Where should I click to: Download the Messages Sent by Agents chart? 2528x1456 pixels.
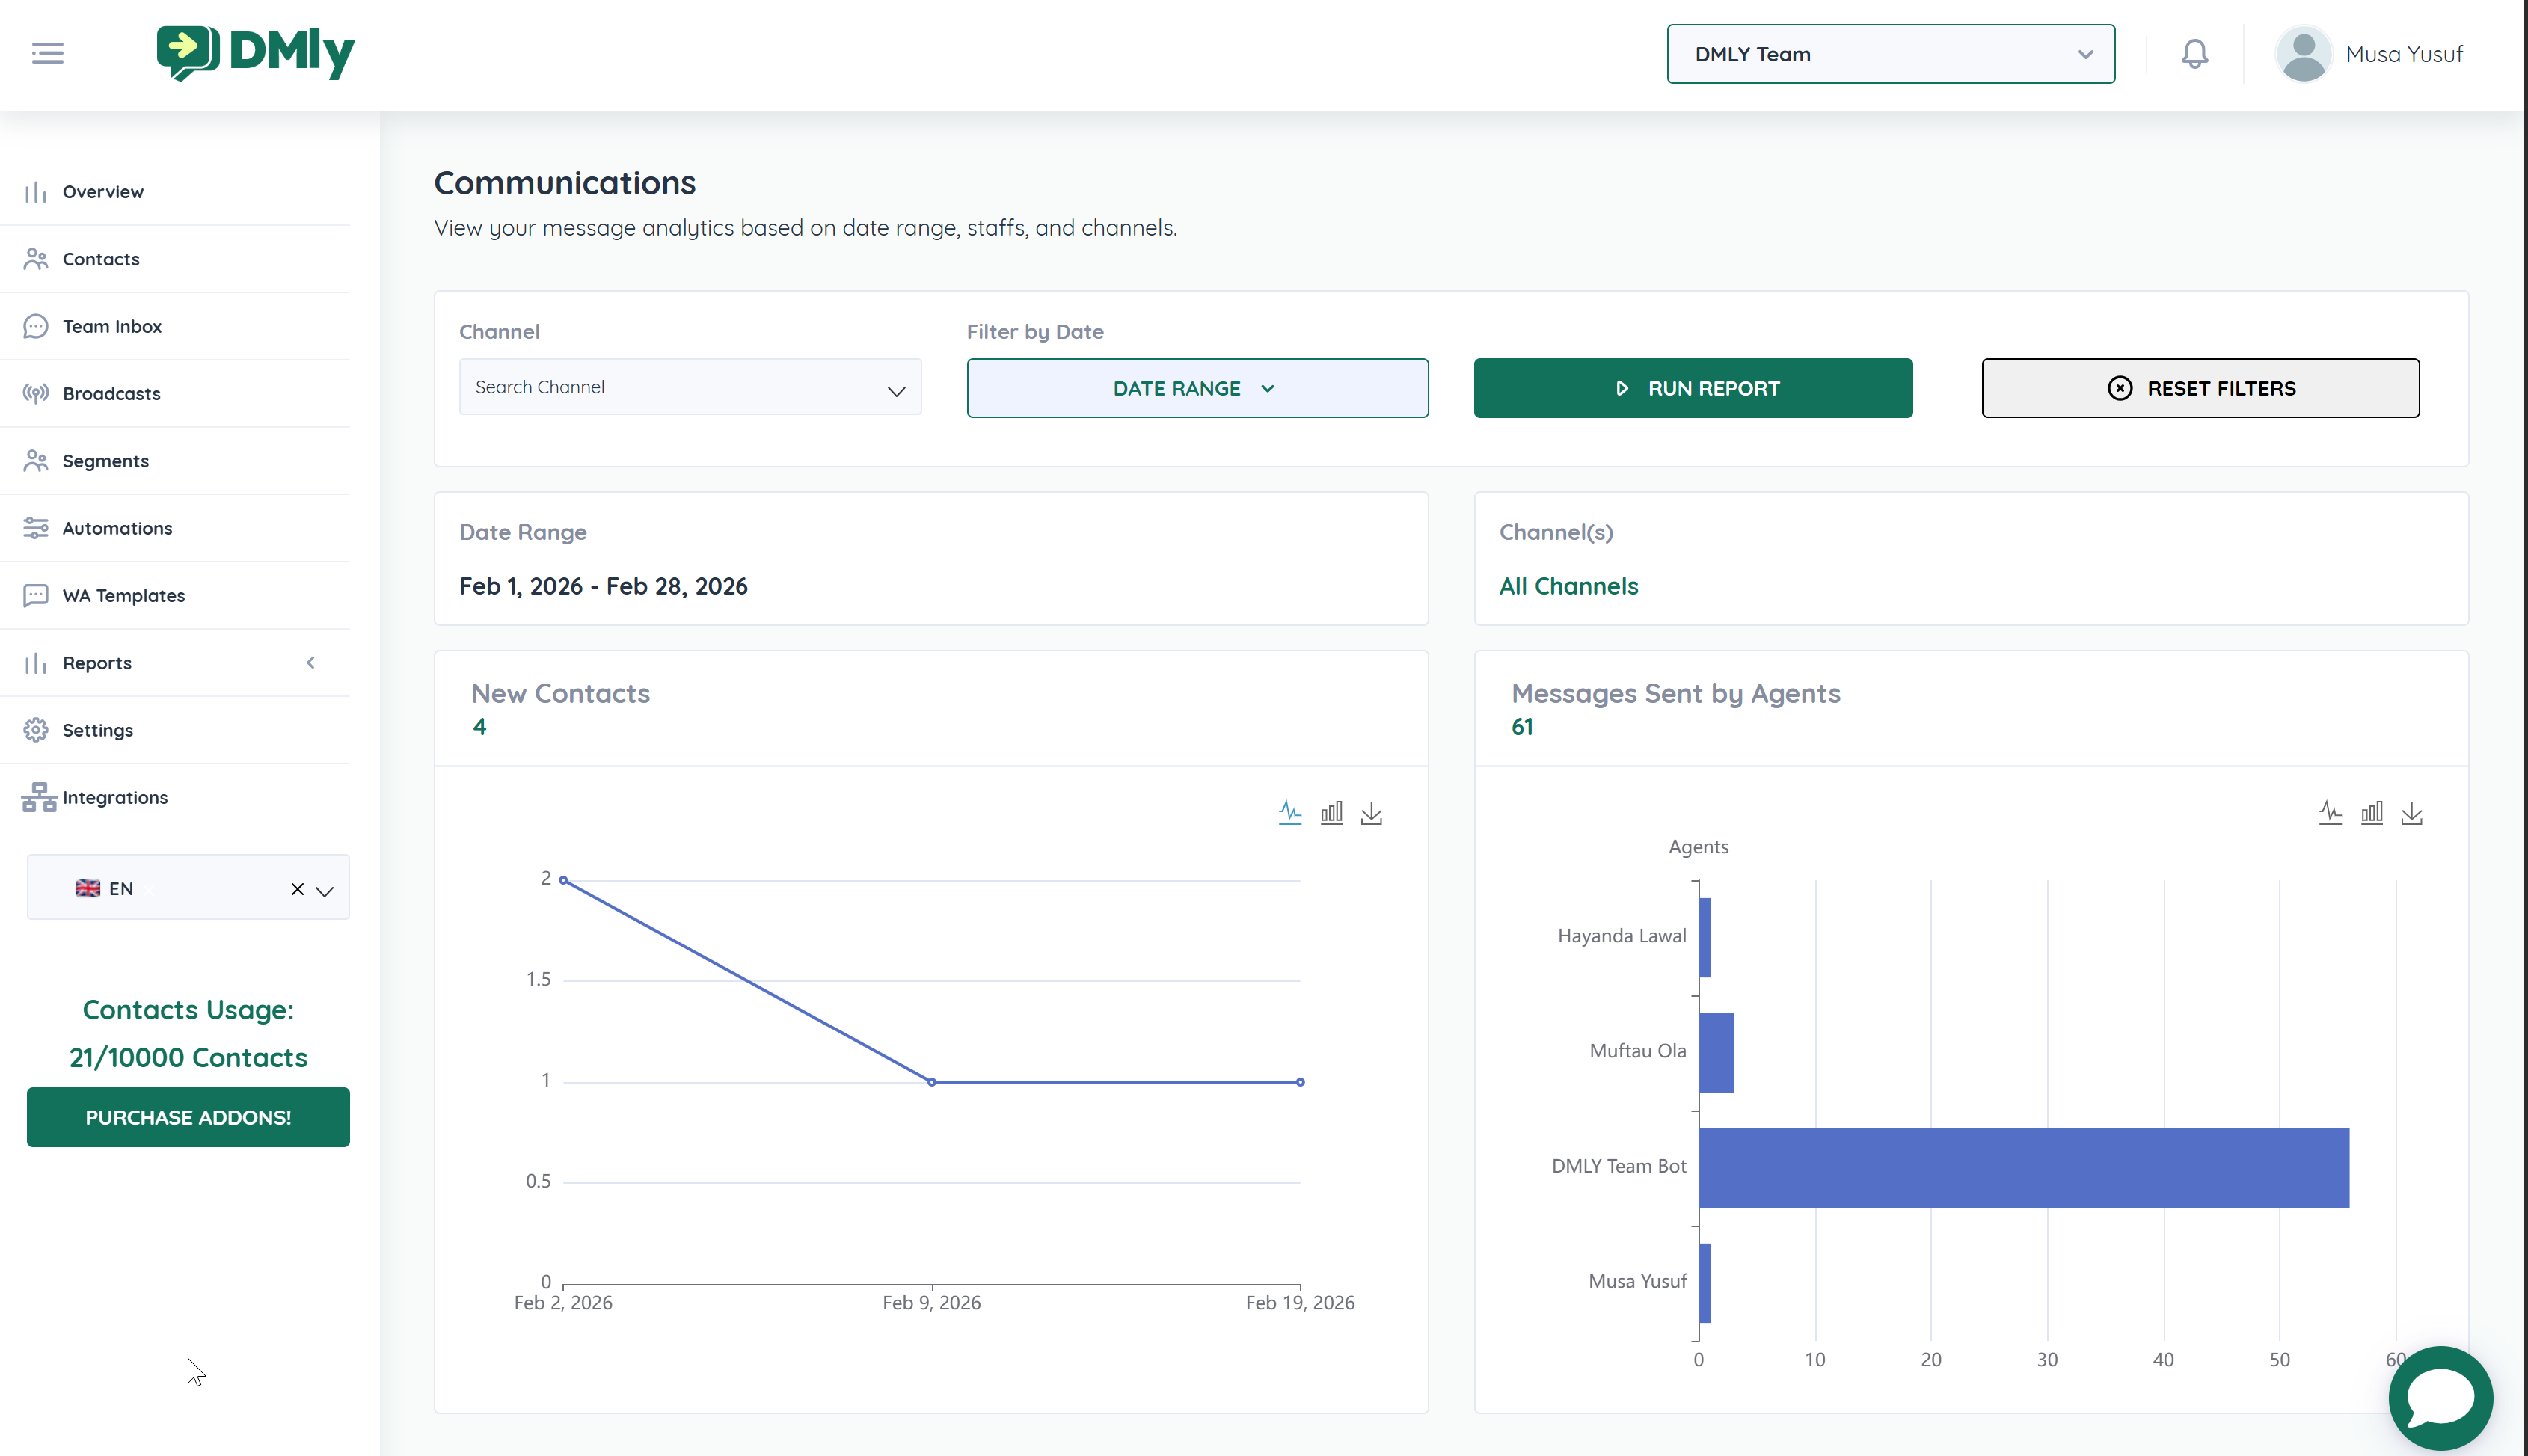click(2411, 813)
